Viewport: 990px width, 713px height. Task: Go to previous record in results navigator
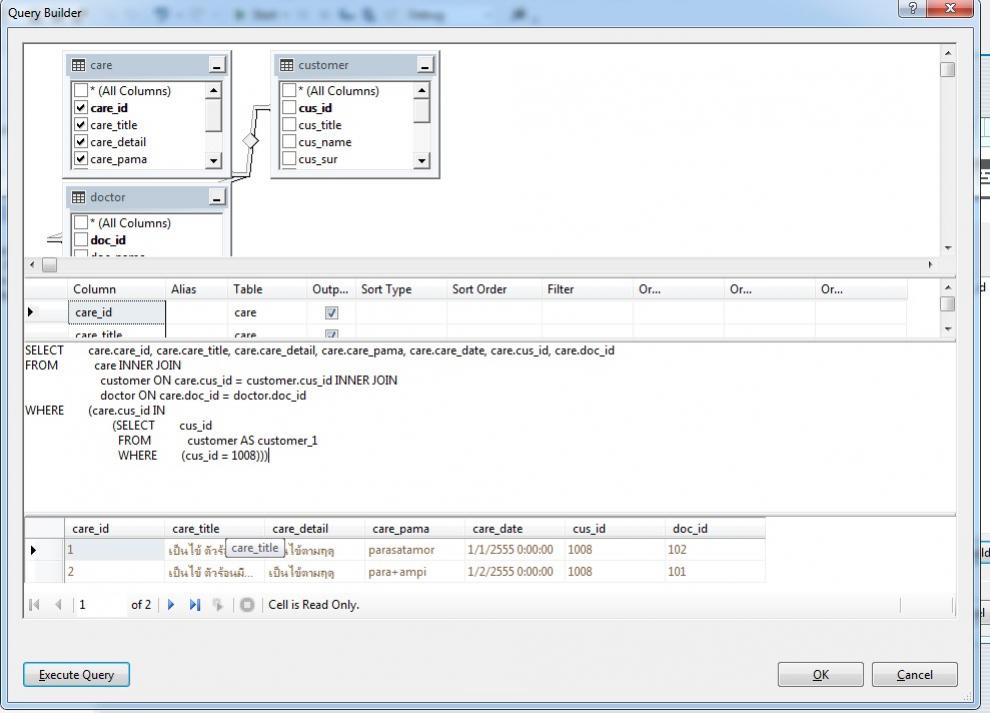tap(58, 605)
